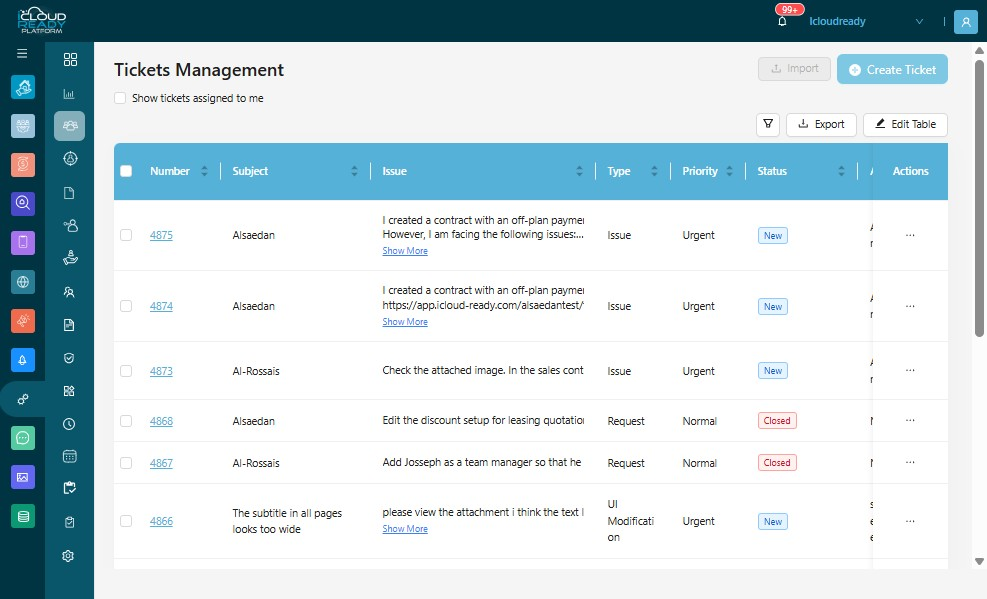Viewport: 987px width, 599px height.
Task: Tick the select-all checkbox in table header
Action: (126, 171)
